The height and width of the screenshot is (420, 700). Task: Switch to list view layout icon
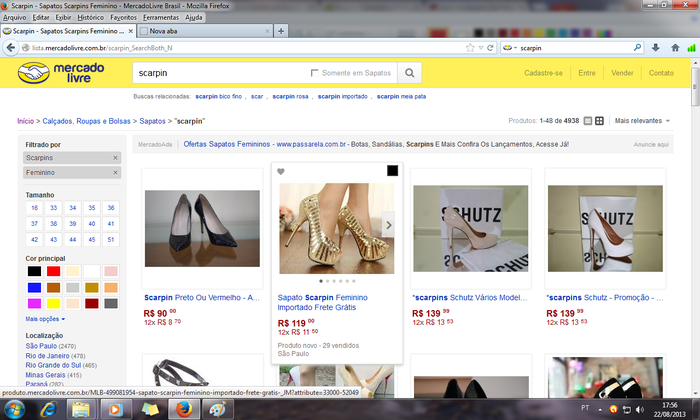[588, 121]
